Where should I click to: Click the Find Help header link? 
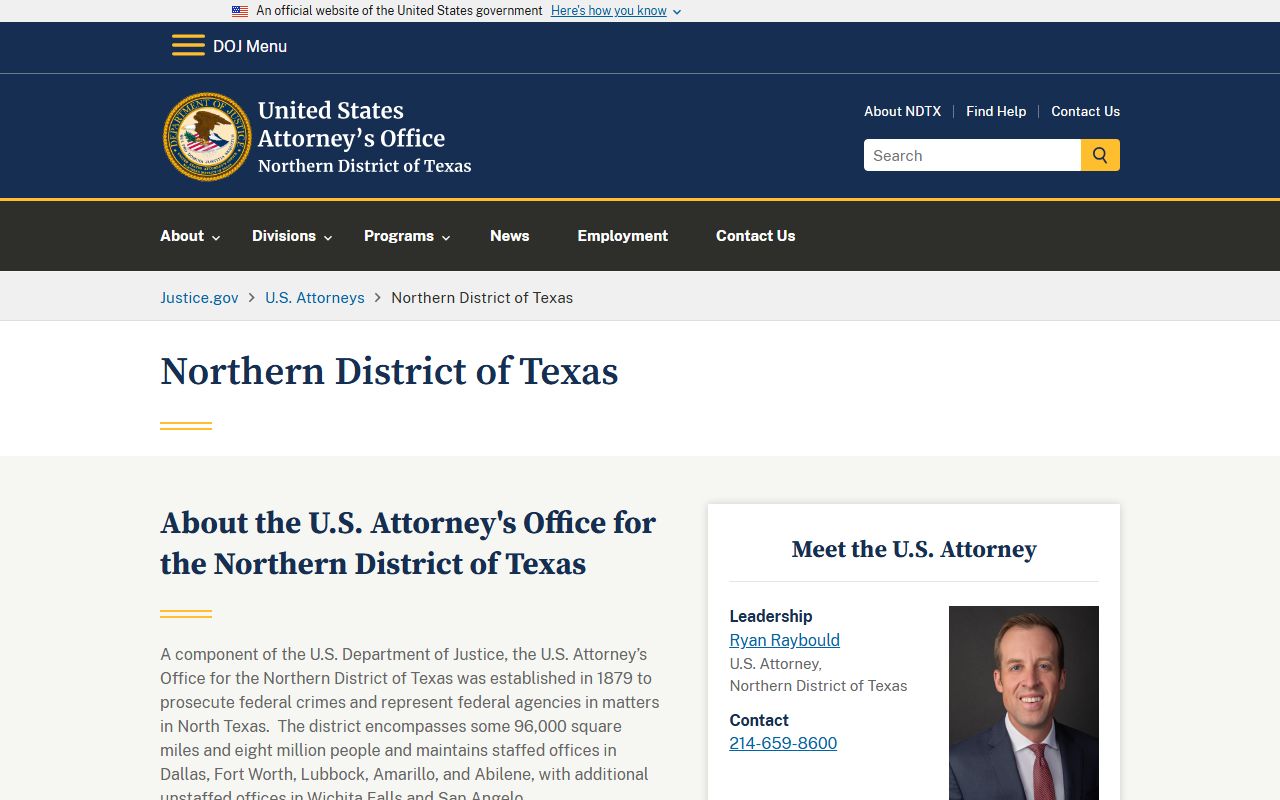pyautogui.click(x=996, y=111)
